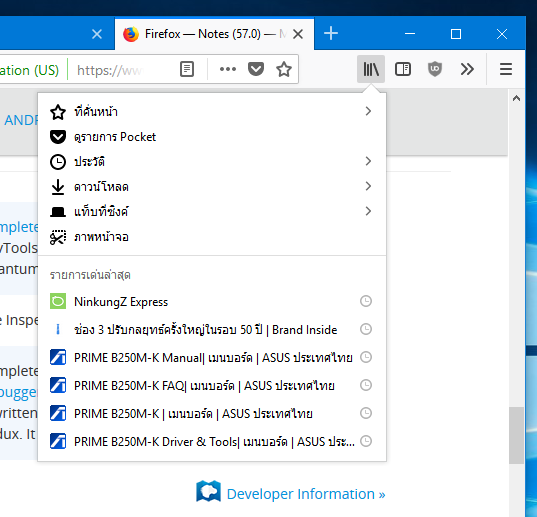Click the synced tabs icon beside แท็บที่ซิงค์

(58, 212)
